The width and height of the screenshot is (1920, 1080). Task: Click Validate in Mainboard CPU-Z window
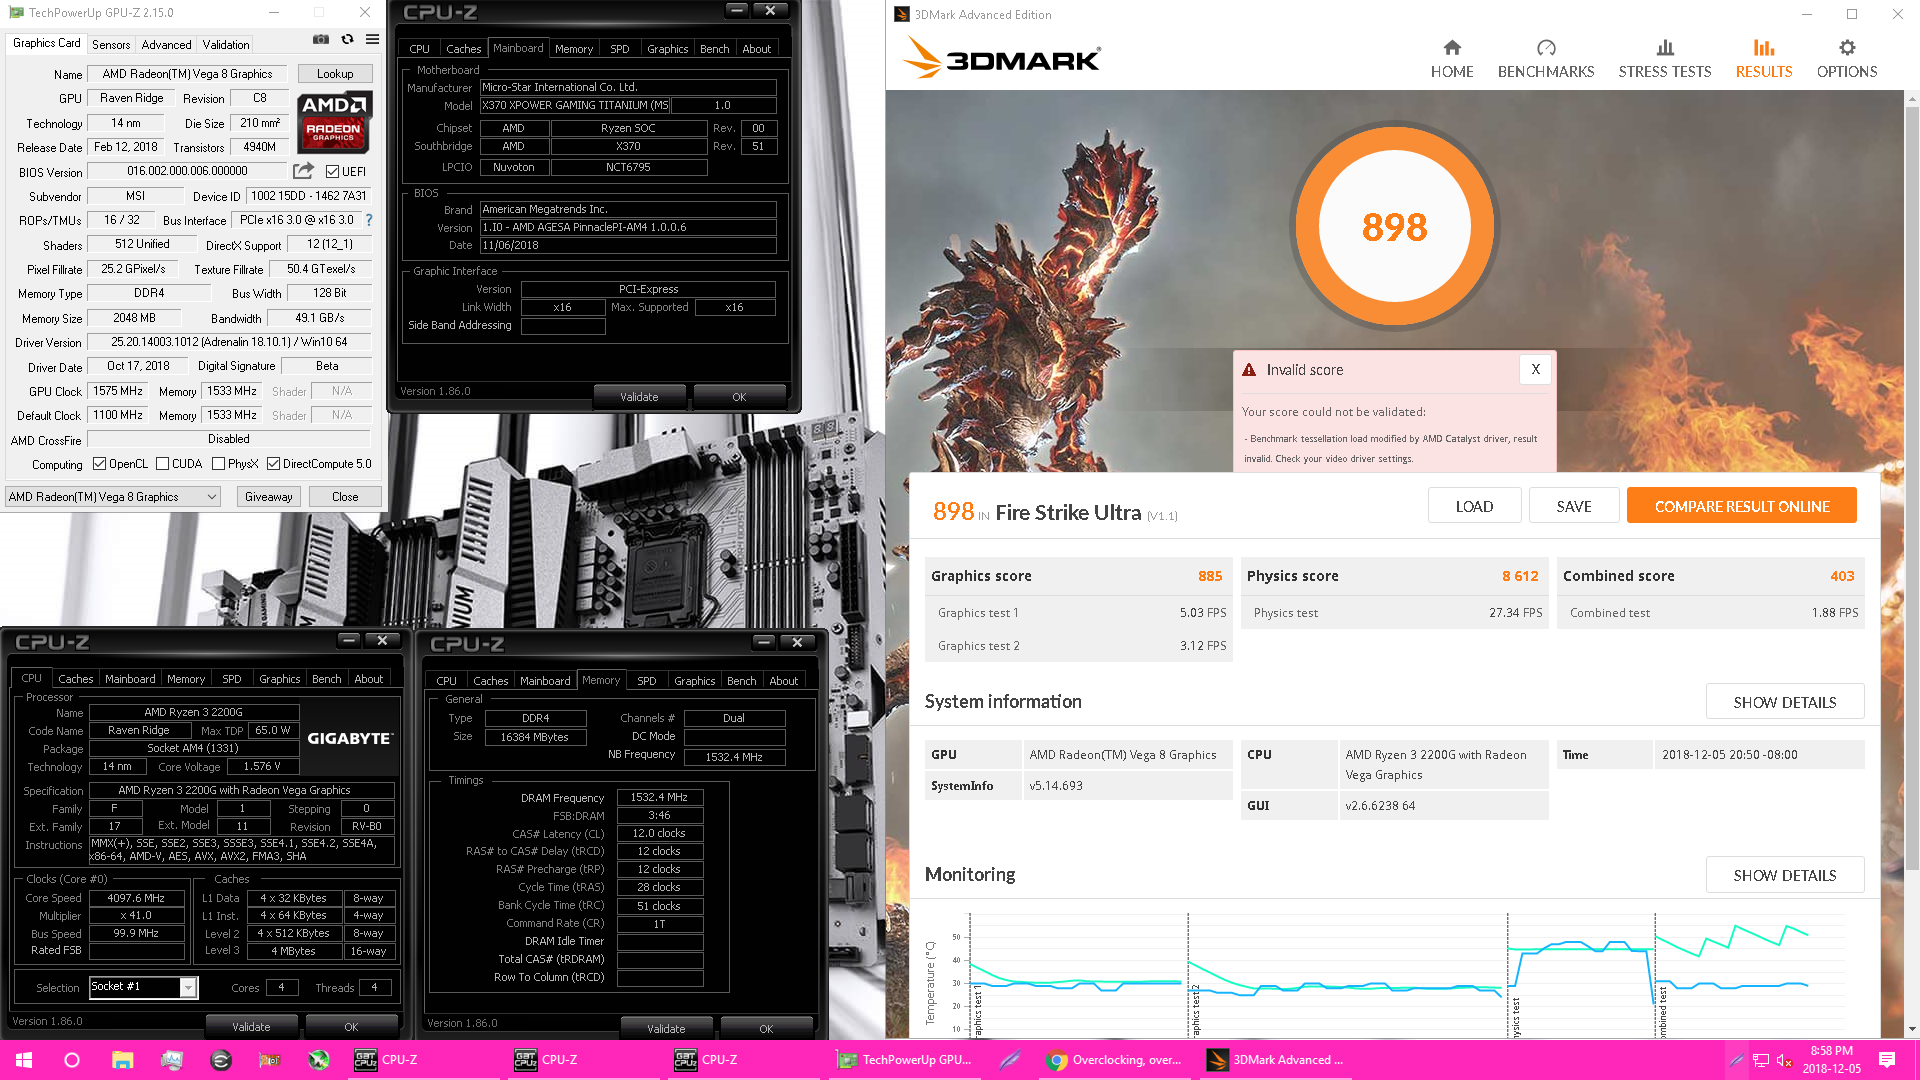(639, 397)
